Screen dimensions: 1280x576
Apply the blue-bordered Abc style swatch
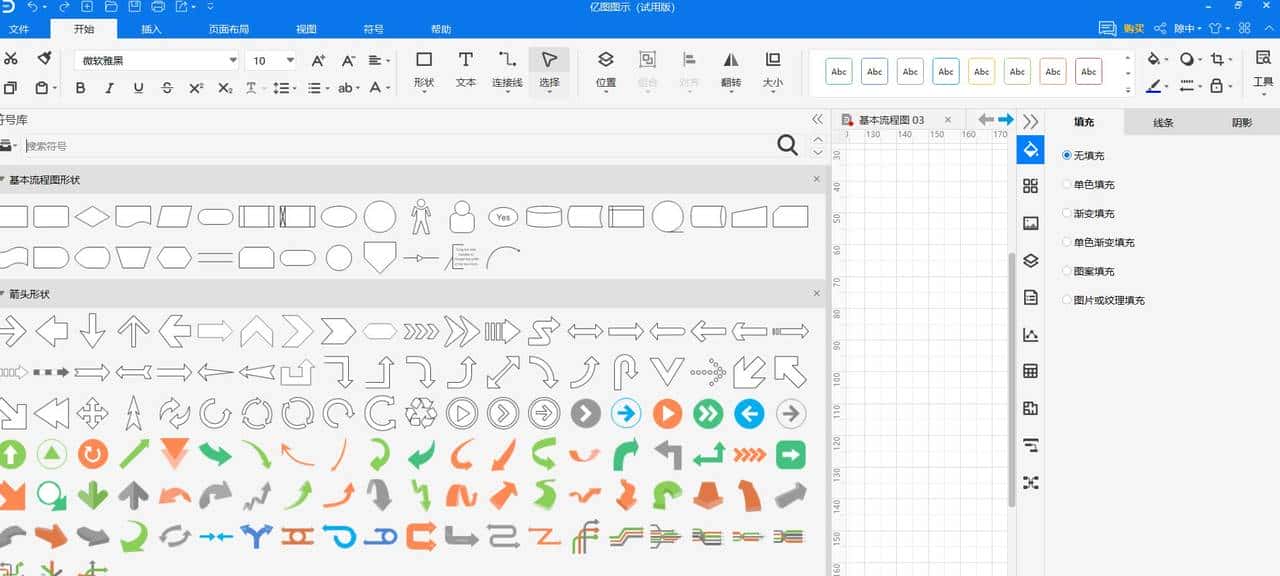[945, 72]
